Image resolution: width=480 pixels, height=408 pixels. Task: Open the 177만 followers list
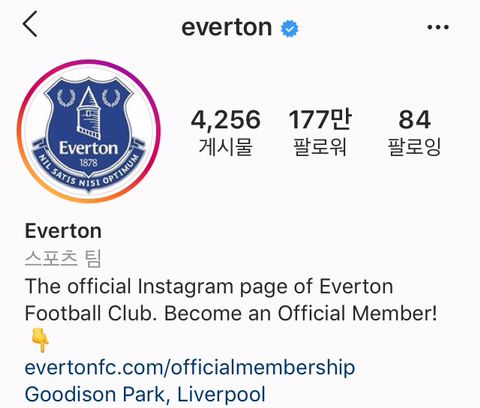tap(320, 119)
